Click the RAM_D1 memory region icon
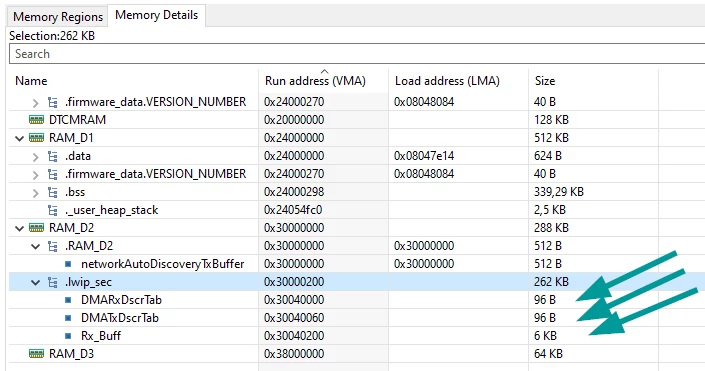This screenshot has width=705, height=371. tap(36, 138)
